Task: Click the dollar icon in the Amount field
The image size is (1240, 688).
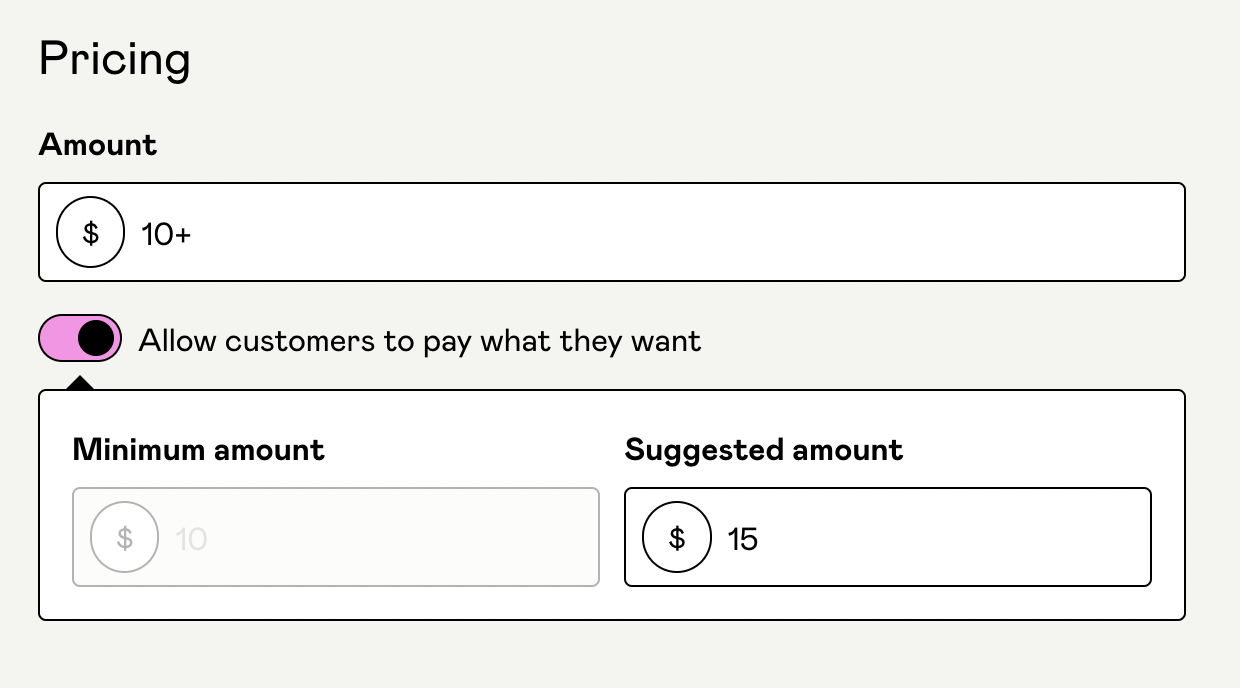Action: (x=91, y=233)
